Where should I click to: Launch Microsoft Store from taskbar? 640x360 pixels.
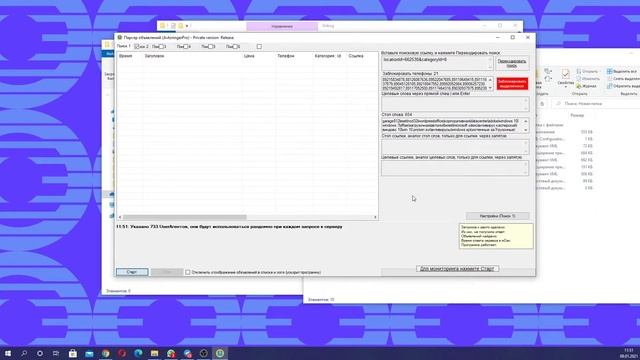pyautogui.click(x=73, y=353)
